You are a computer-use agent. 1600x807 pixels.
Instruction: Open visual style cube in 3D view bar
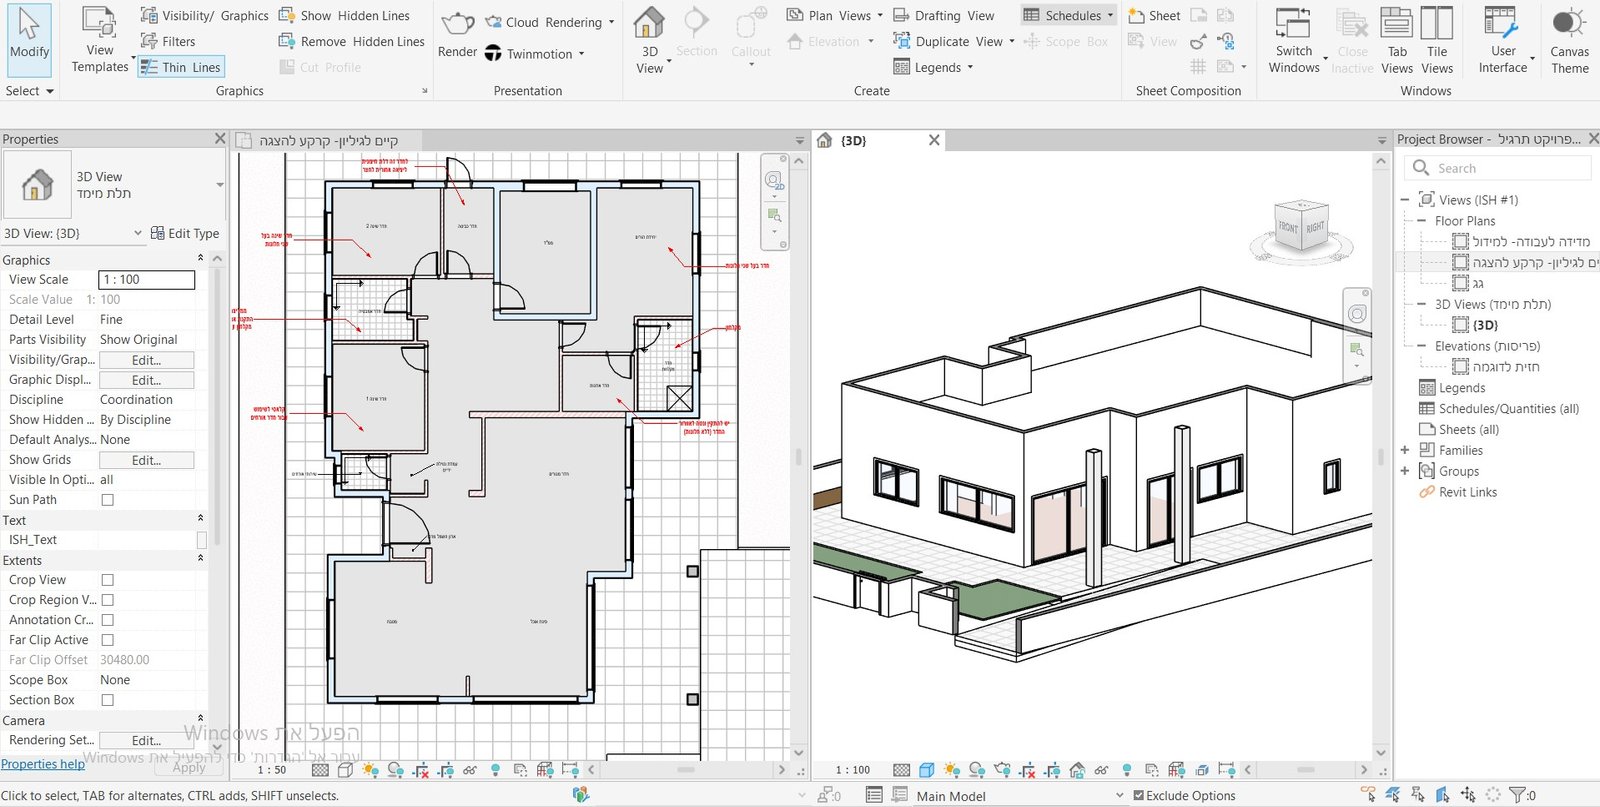point(927,770)
